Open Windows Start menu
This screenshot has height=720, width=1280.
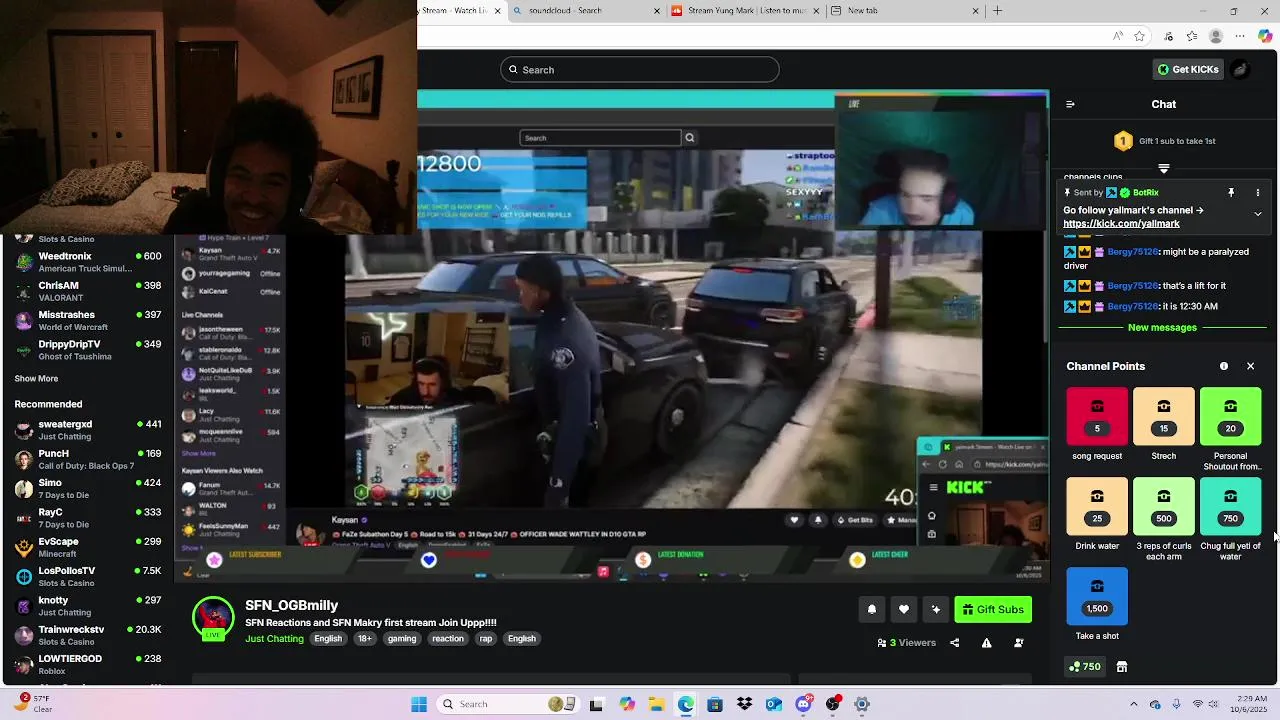[418, 704]
